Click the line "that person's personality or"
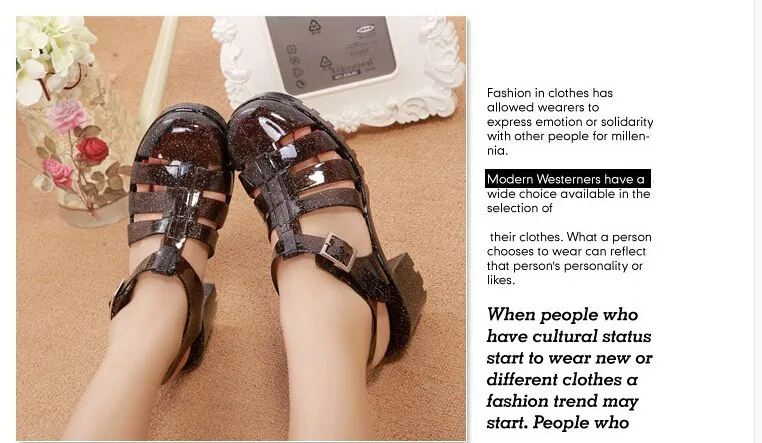Viewport: 762px width, 443px height. pyautogui.click(x=565, y=266)
